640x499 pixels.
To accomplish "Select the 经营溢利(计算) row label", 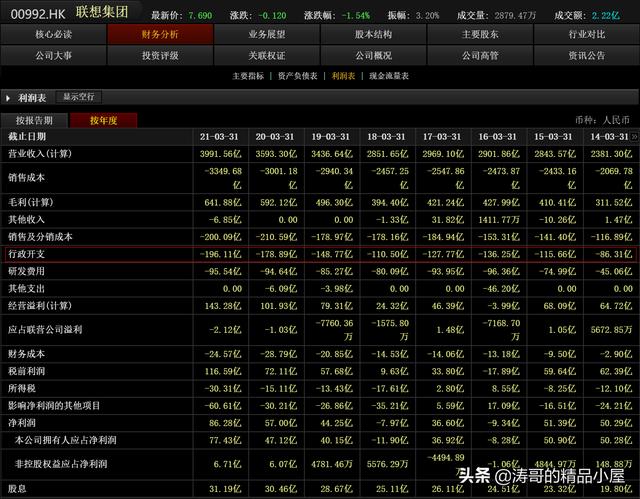I will click(40, 306).
